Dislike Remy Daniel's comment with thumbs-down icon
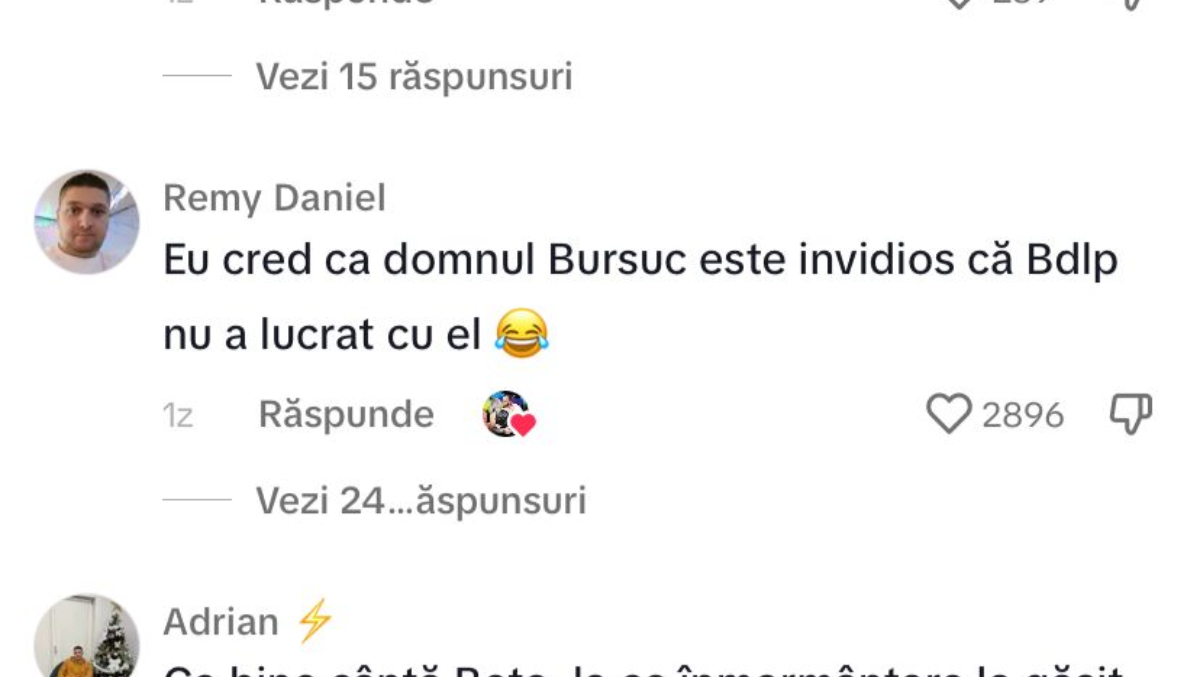Image resolution: width=1200 pixels, height=677 pixels. [1131, 414]
